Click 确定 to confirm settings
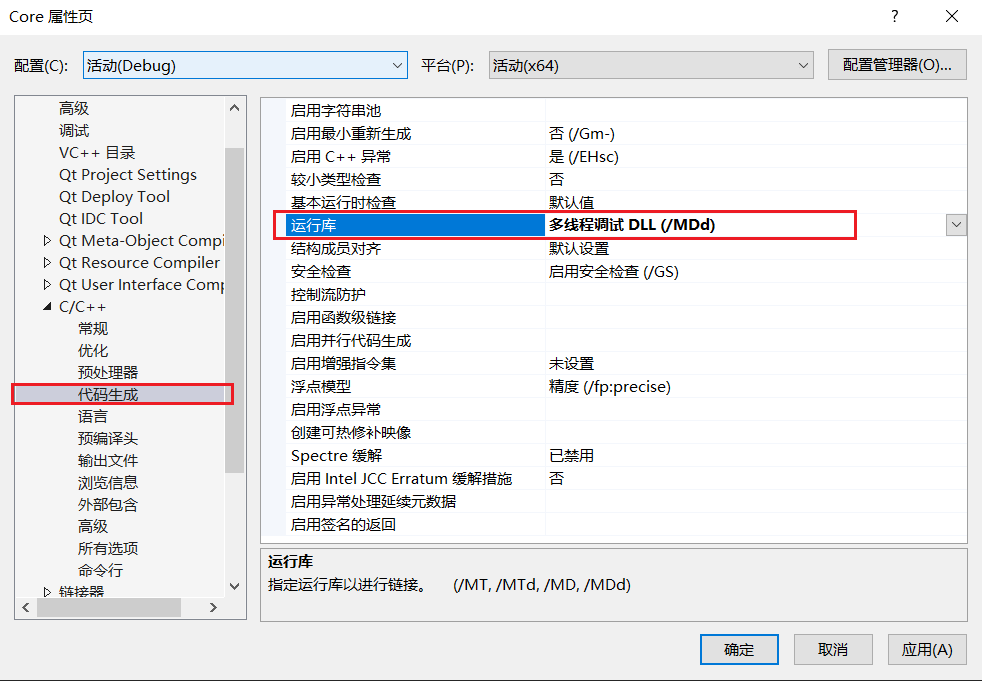This screenshot has width=982, height=681. (x=739, y=649)
